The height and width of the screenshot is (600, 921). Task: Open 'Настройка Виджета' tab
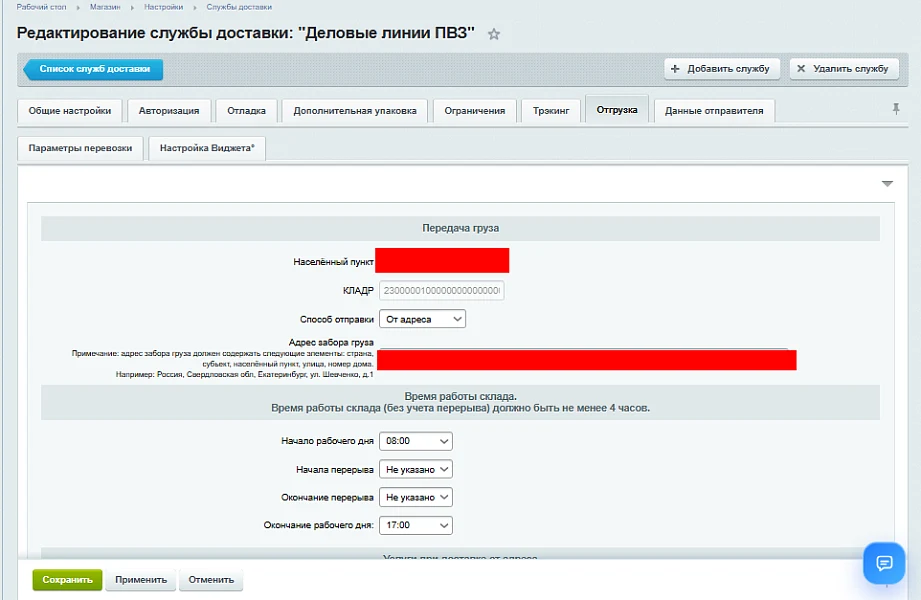[x=207, y=148]
